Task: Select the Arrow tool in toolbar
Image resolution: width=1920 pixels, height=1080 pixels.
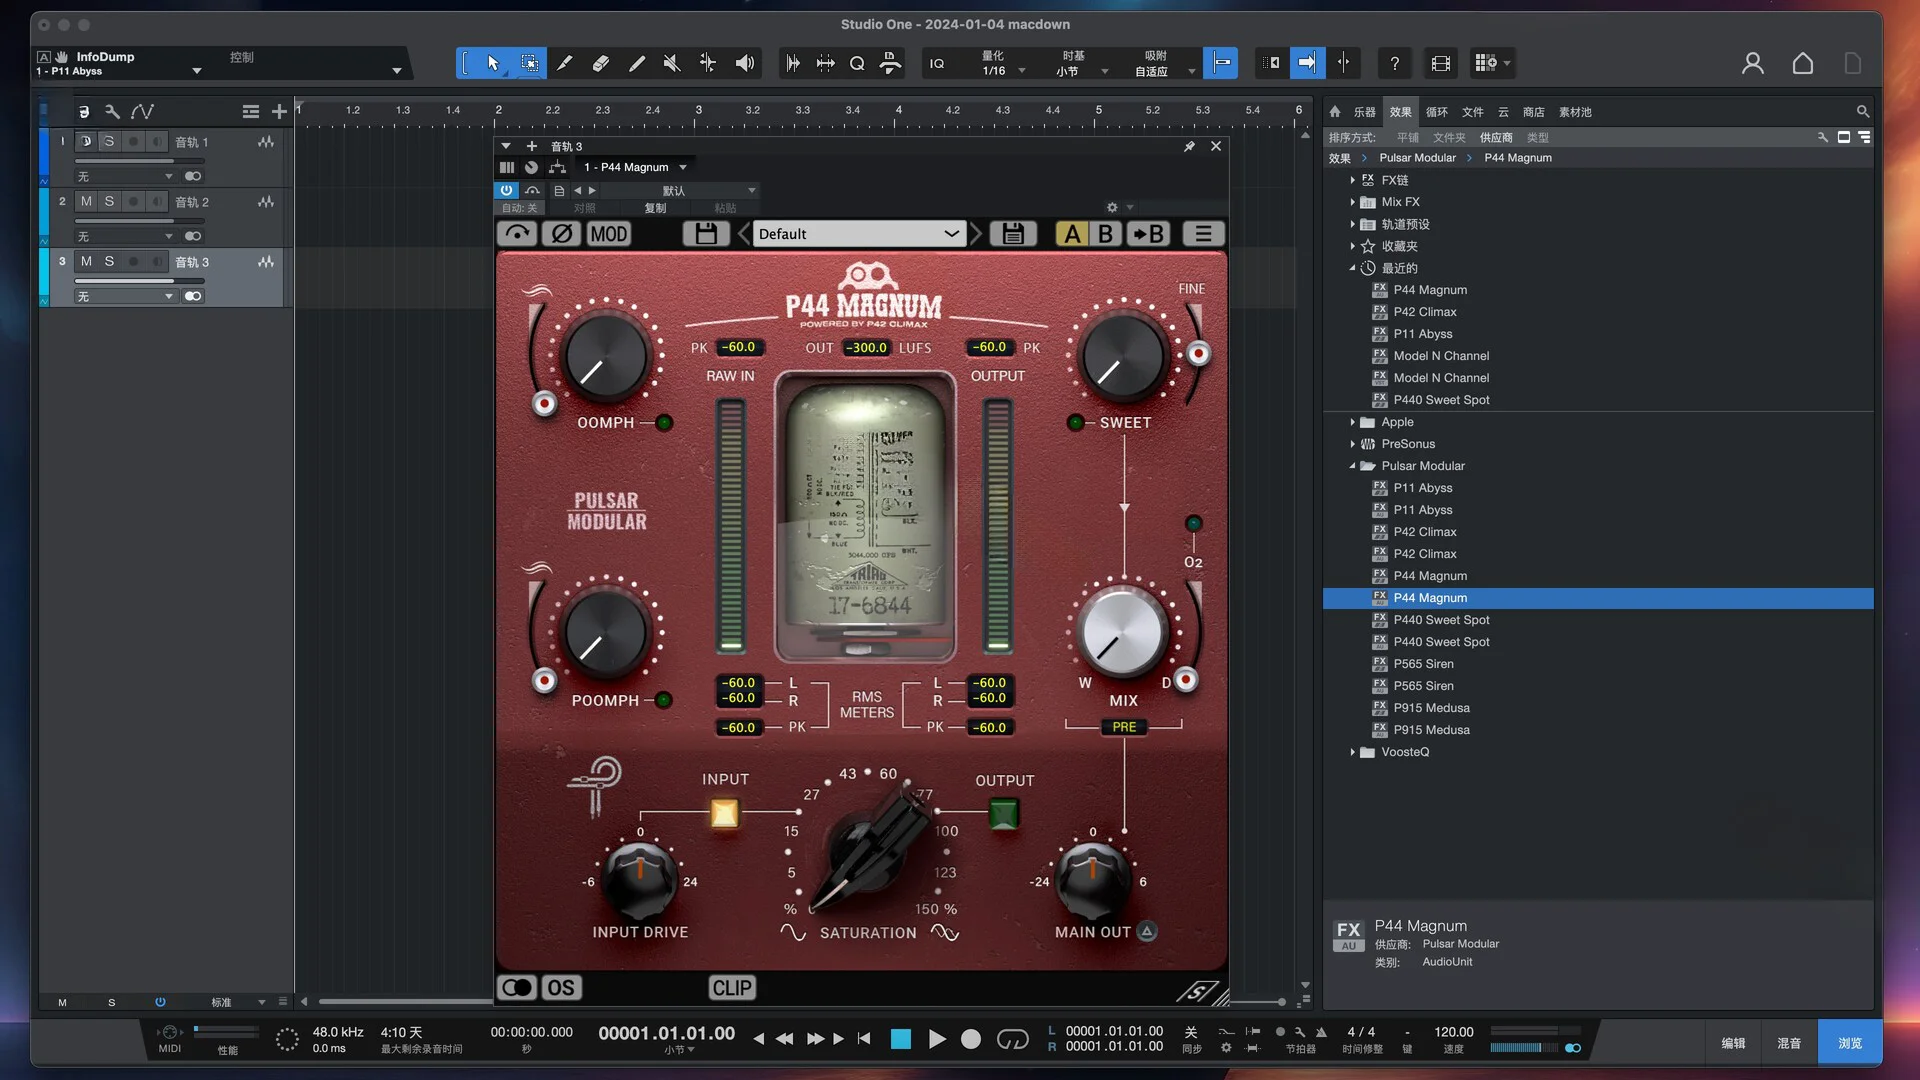Action: point(493,63)
